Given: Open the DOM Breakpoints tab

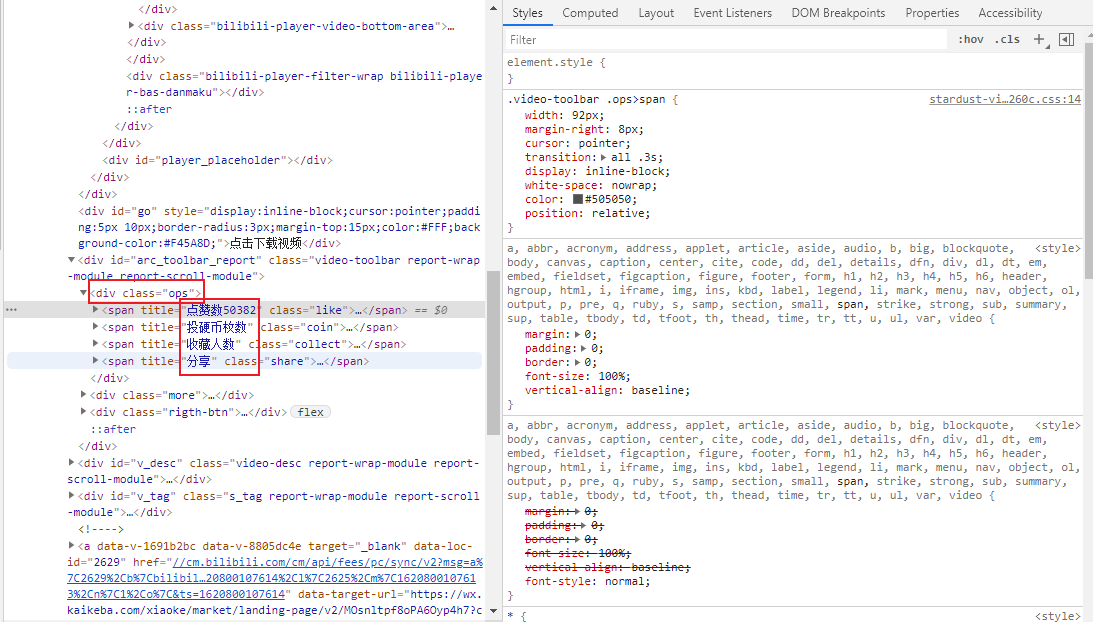Looking at the screenshot, I should point(838,13).
